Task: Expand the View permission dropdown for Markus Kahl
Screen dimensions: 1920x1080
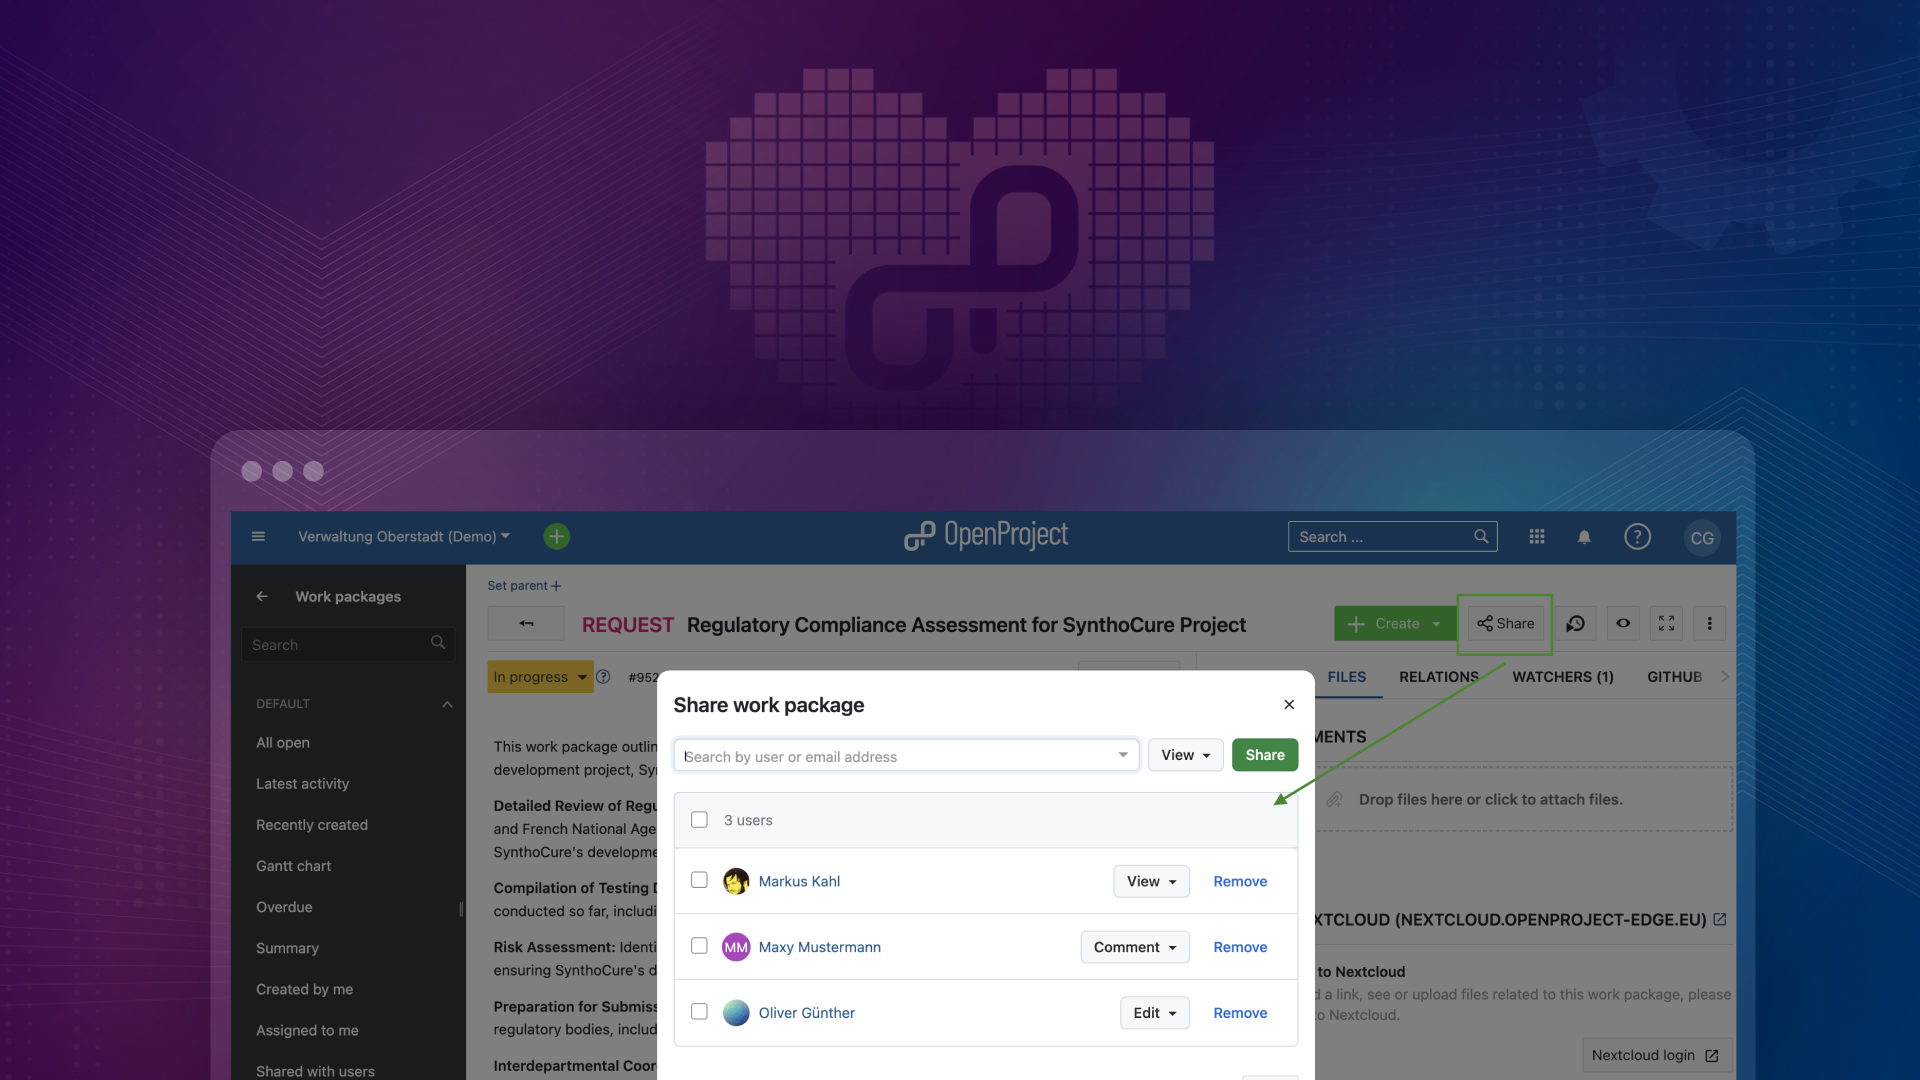Action: [1150, 881]
